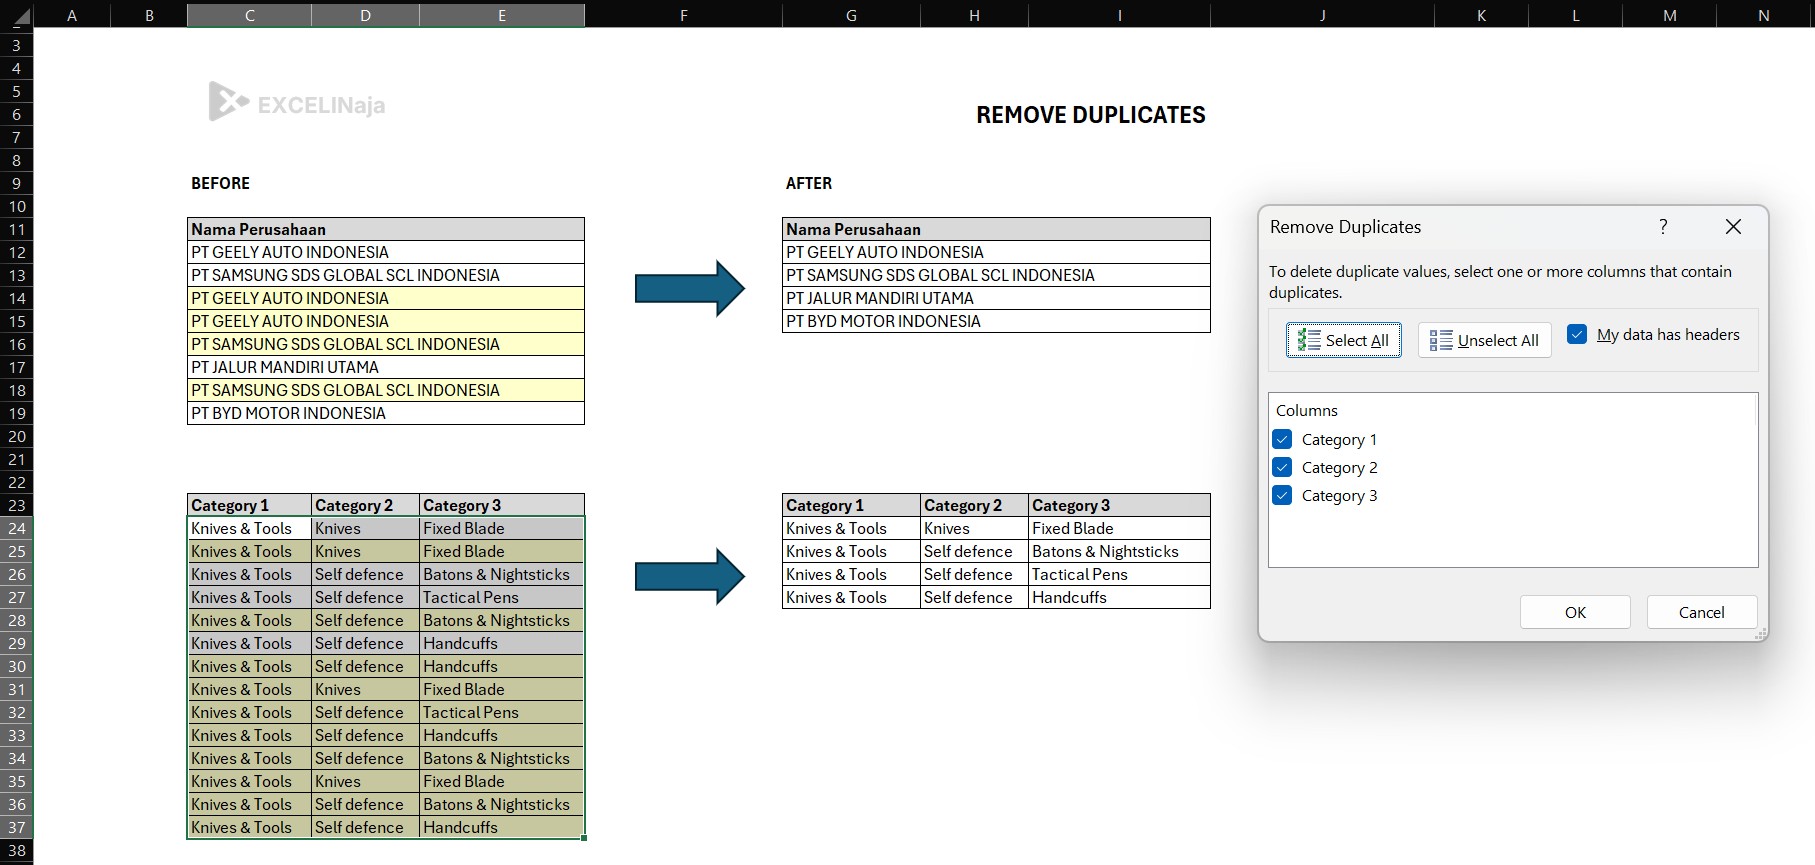Select column F header

[x=683, y=15]
